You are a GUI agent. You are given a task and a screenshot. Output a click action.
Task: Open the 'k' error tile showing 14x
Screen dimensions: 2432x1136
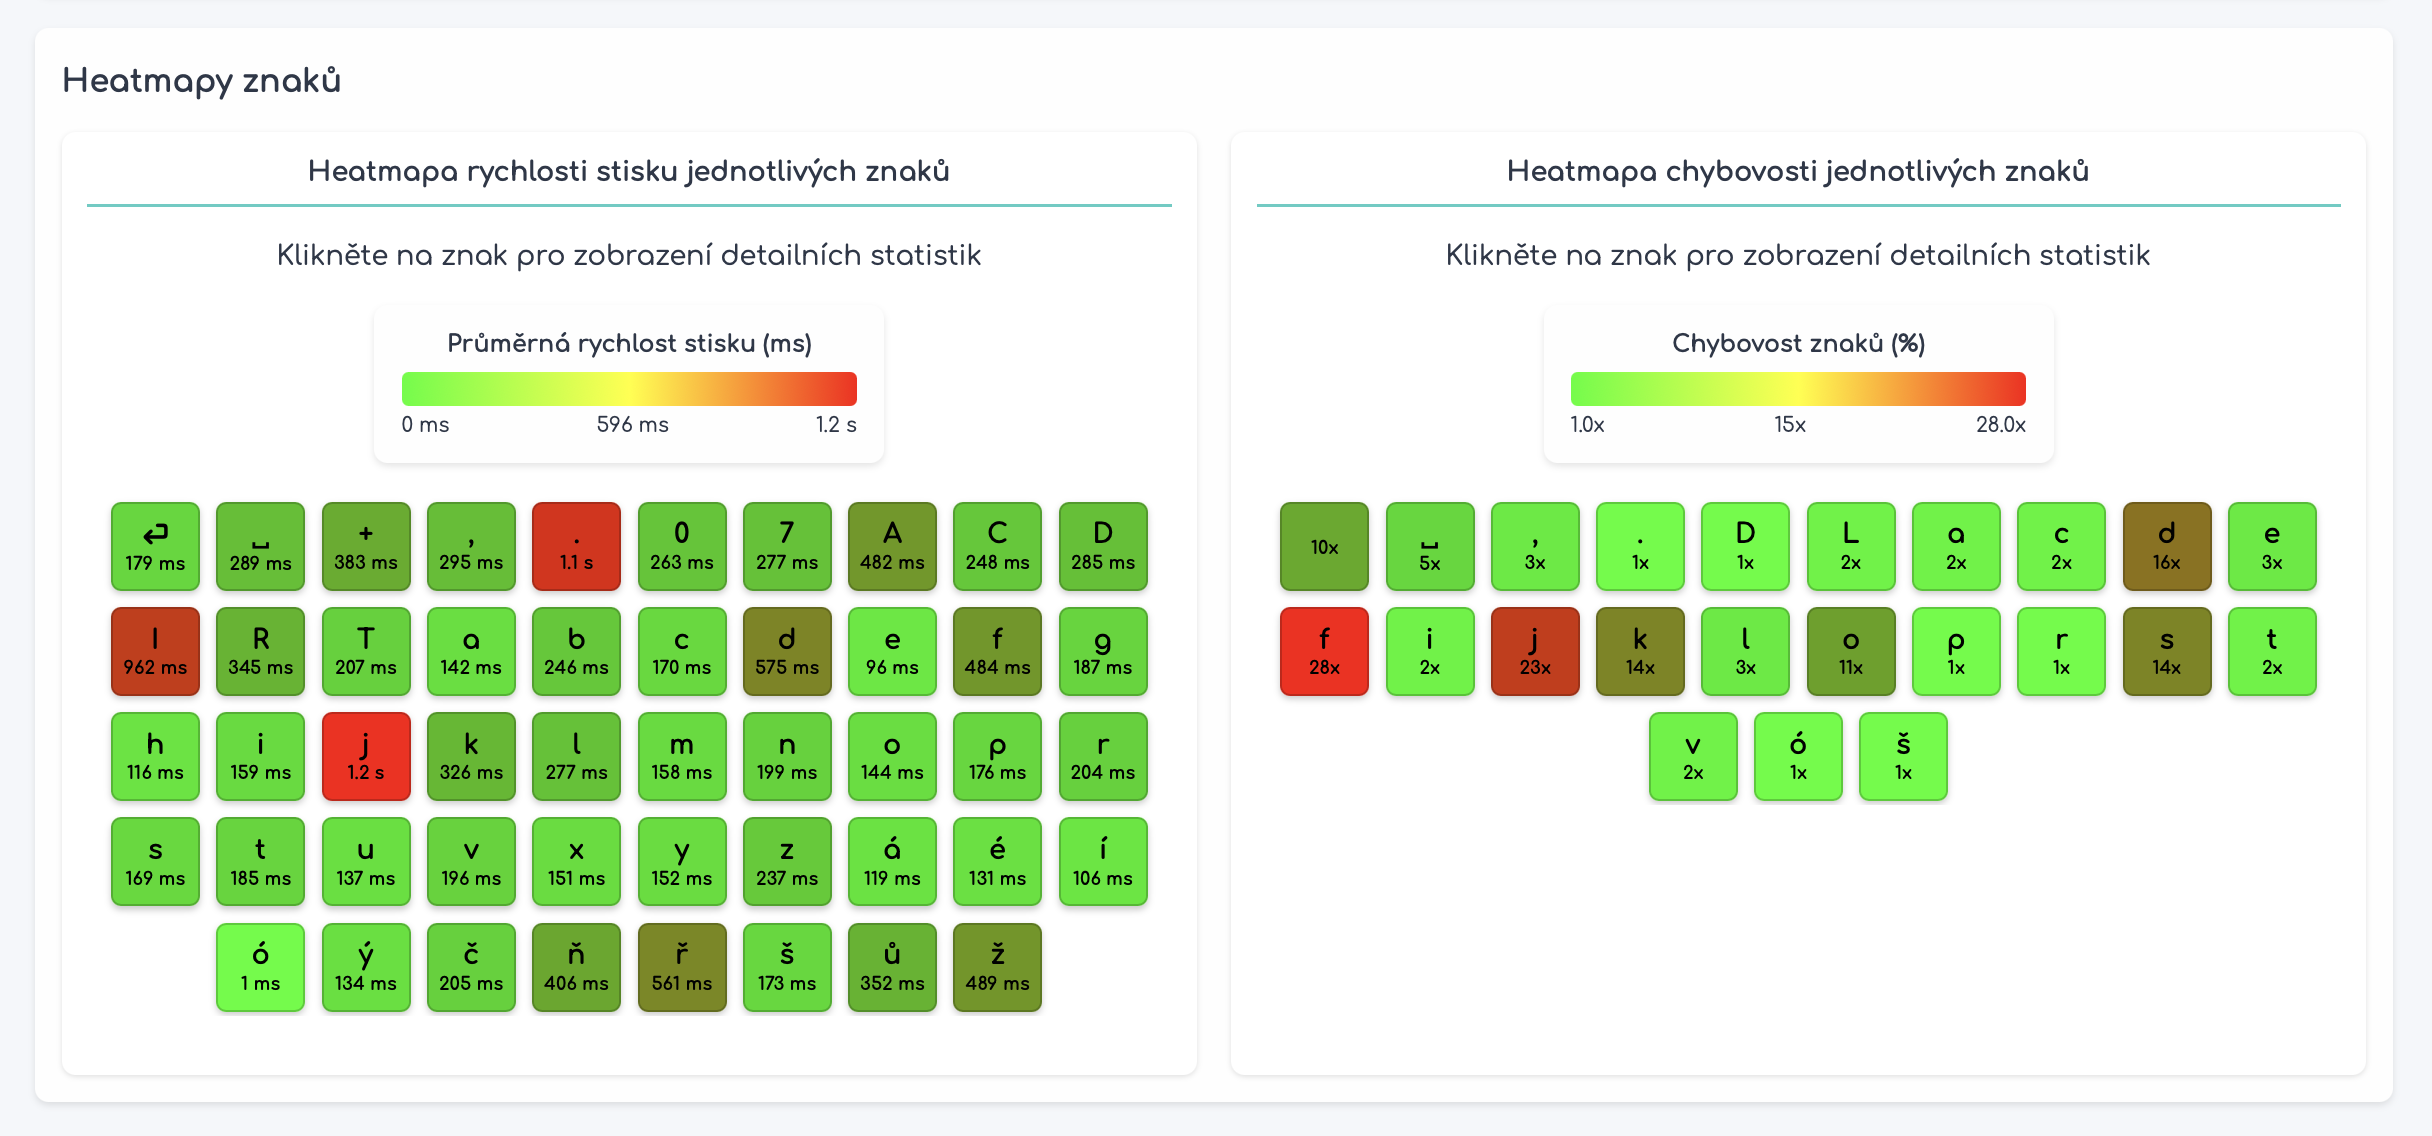(x=1640, y=651)
